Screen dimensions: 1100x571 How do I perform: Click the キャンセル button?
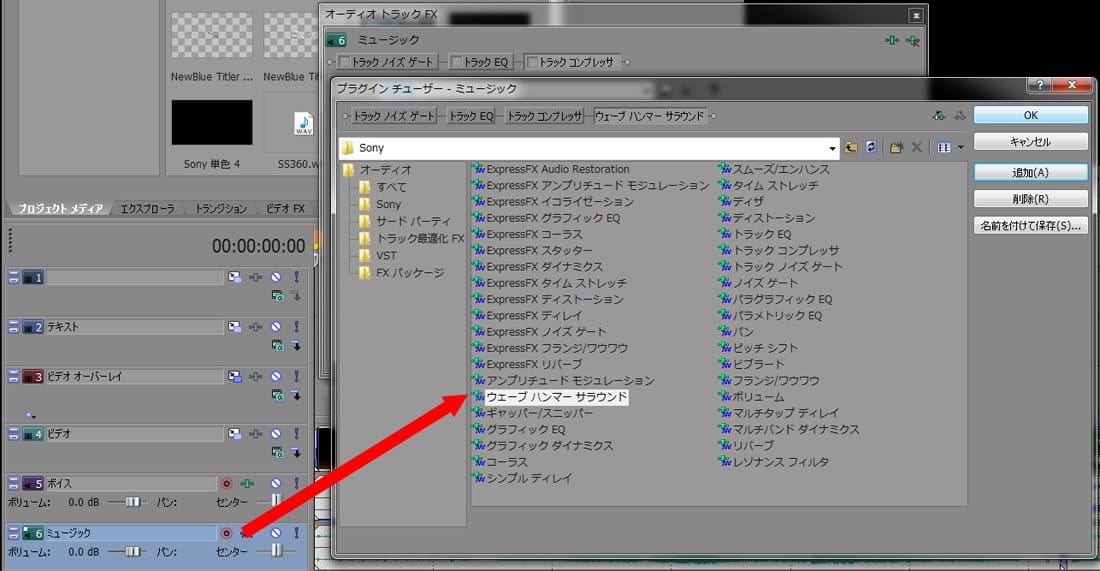tap(1030, 141)
